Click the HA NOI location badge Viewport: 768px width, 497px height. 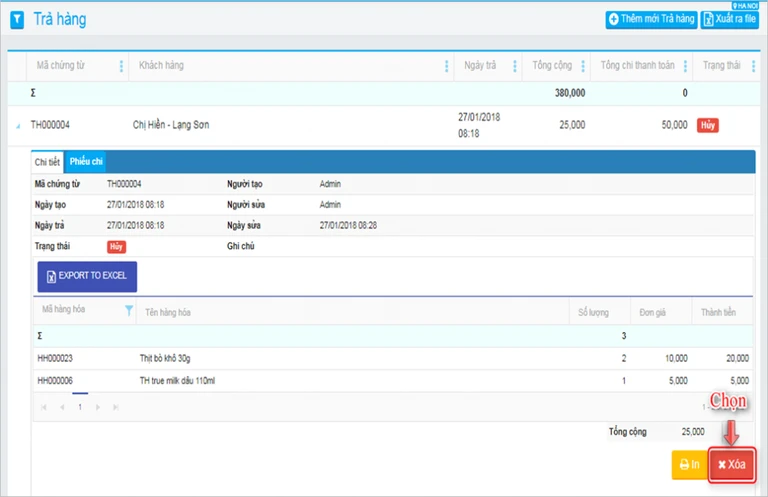(745, 5)
